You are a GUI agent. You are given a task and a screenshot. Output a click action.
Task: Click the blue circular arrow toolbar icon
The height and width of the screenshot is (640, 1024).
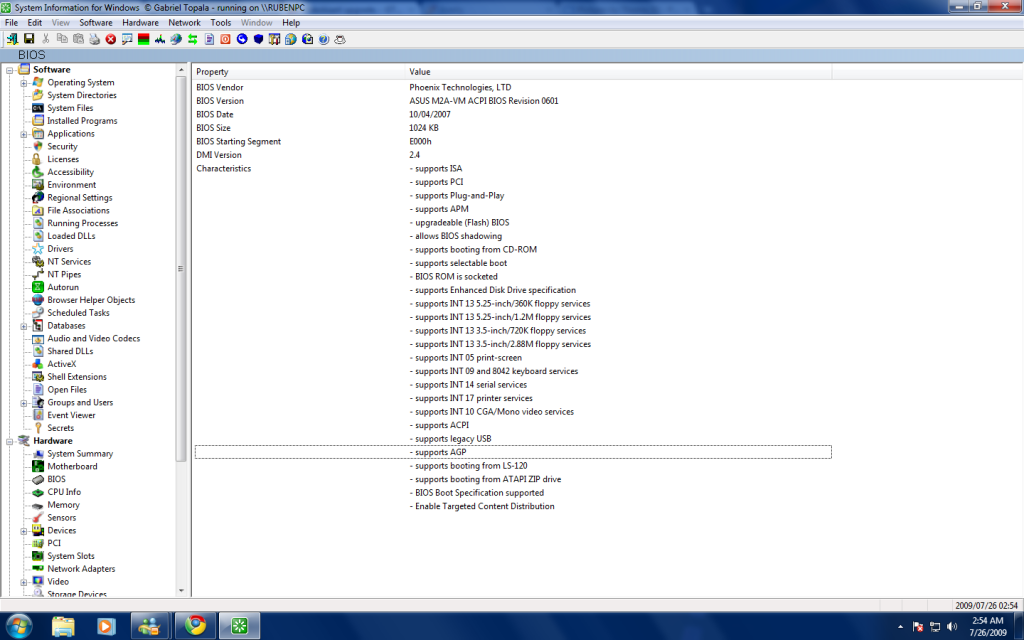tap(242, 39)
